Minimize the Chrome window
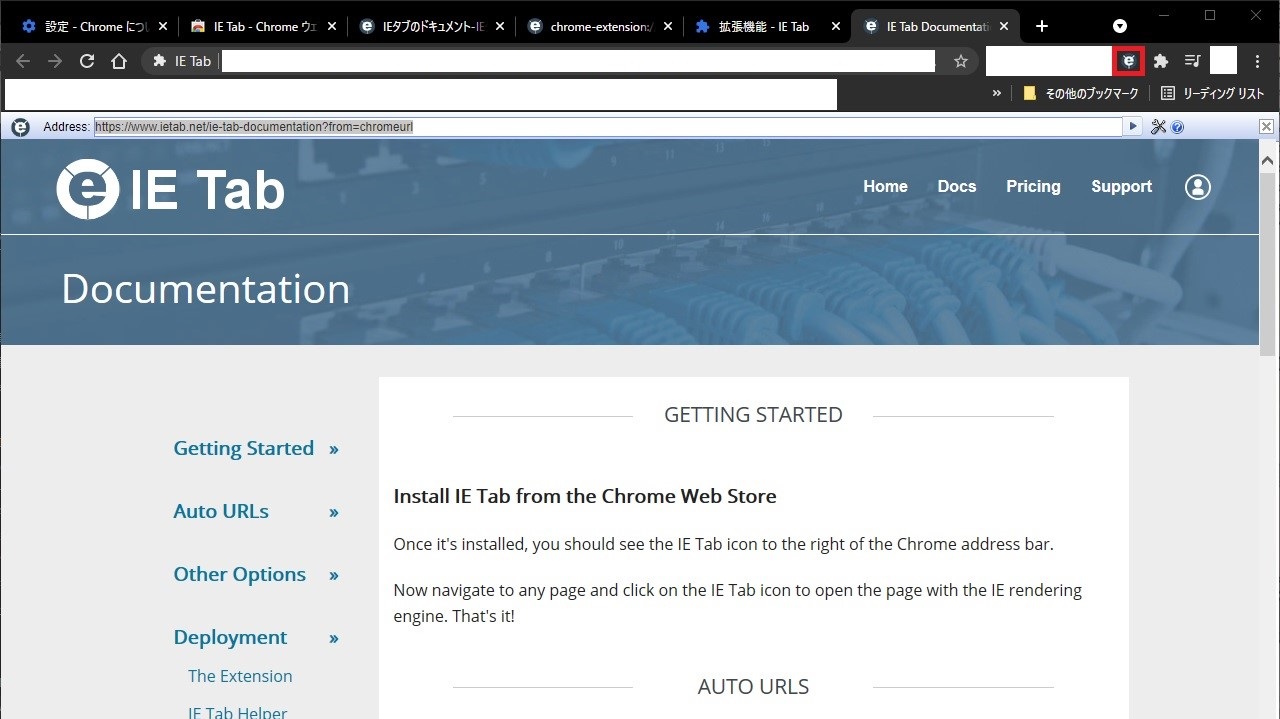 [1164, 15]
